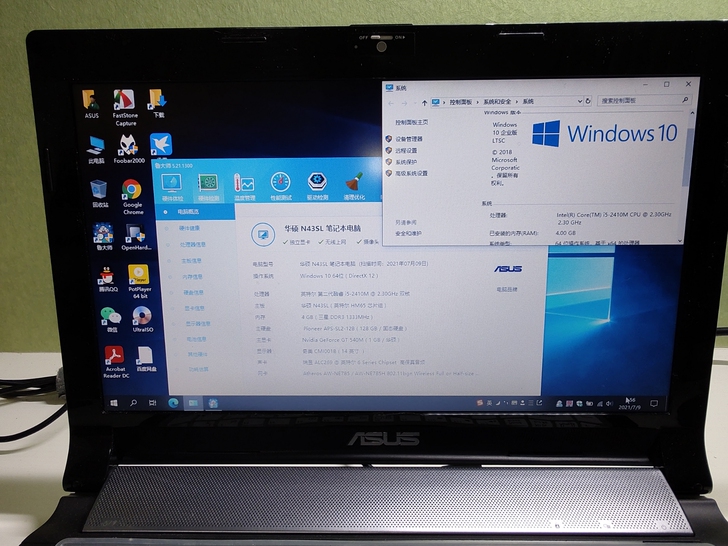Click 电脑品牌 link under ASUS logo
Image resolution: width=728 pixels, height=546 pixels.
(507, 290)
